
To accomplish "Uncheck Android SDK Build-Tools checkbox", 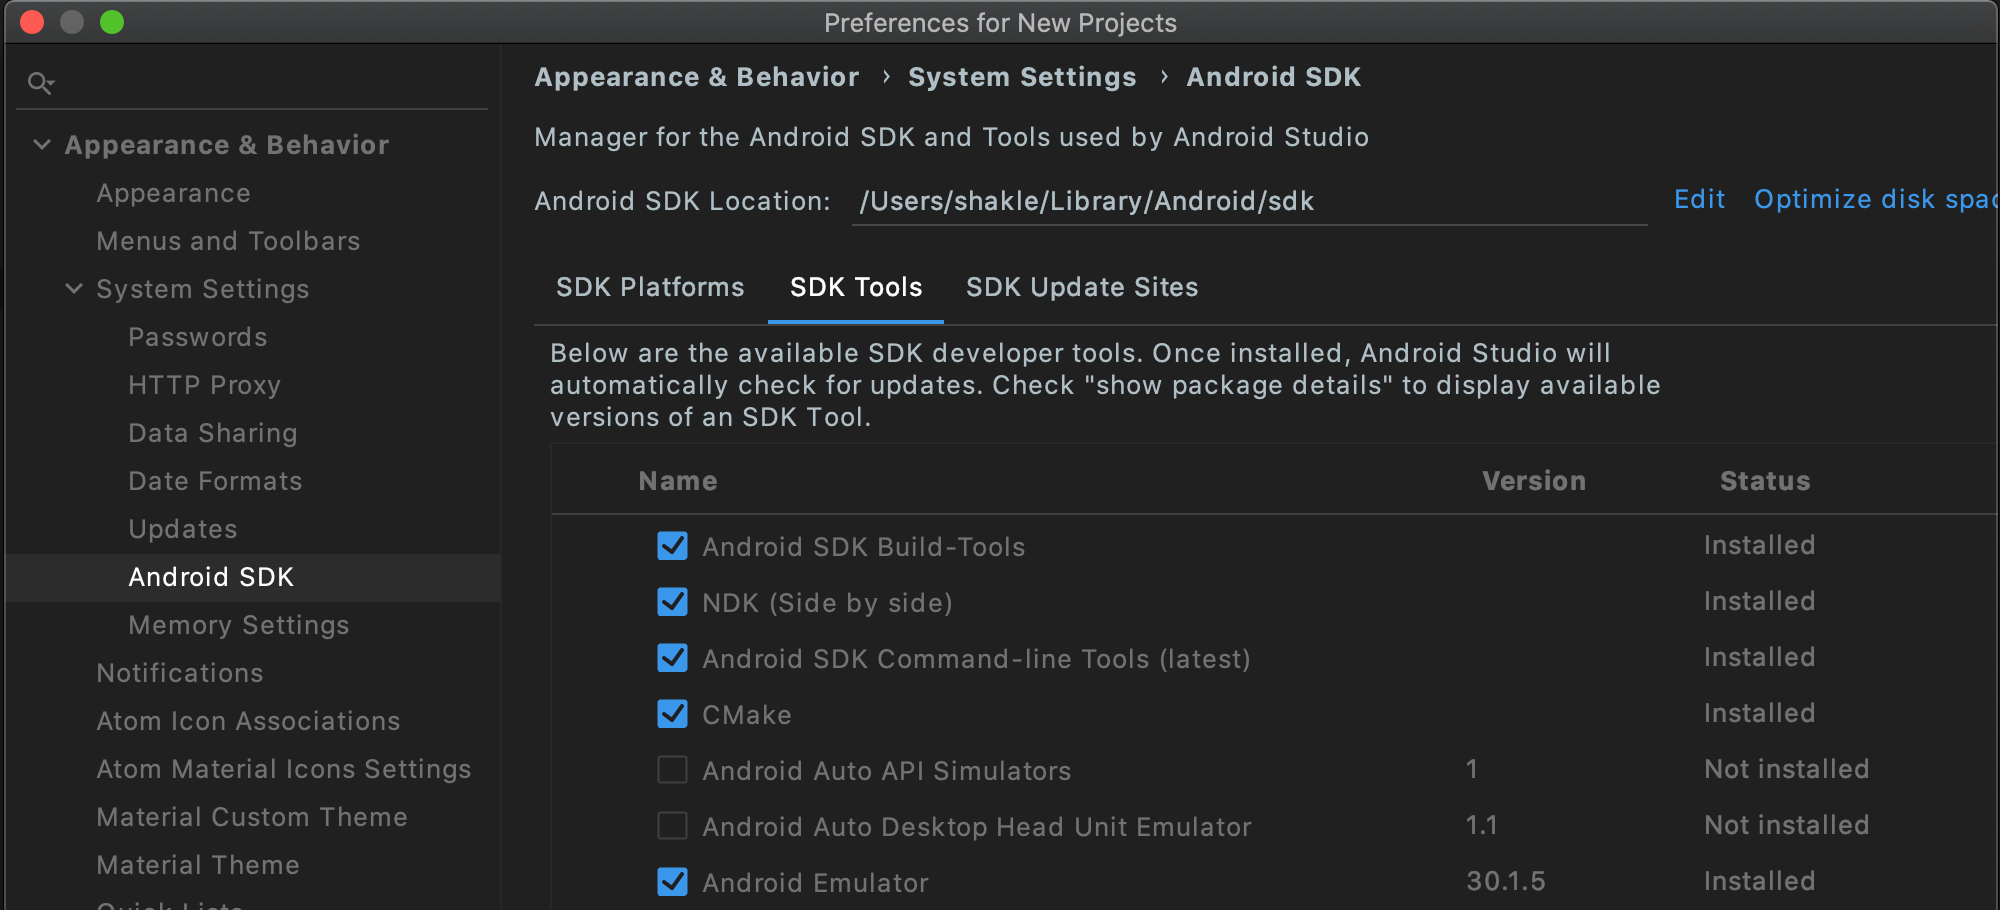I will pos(672,546).
